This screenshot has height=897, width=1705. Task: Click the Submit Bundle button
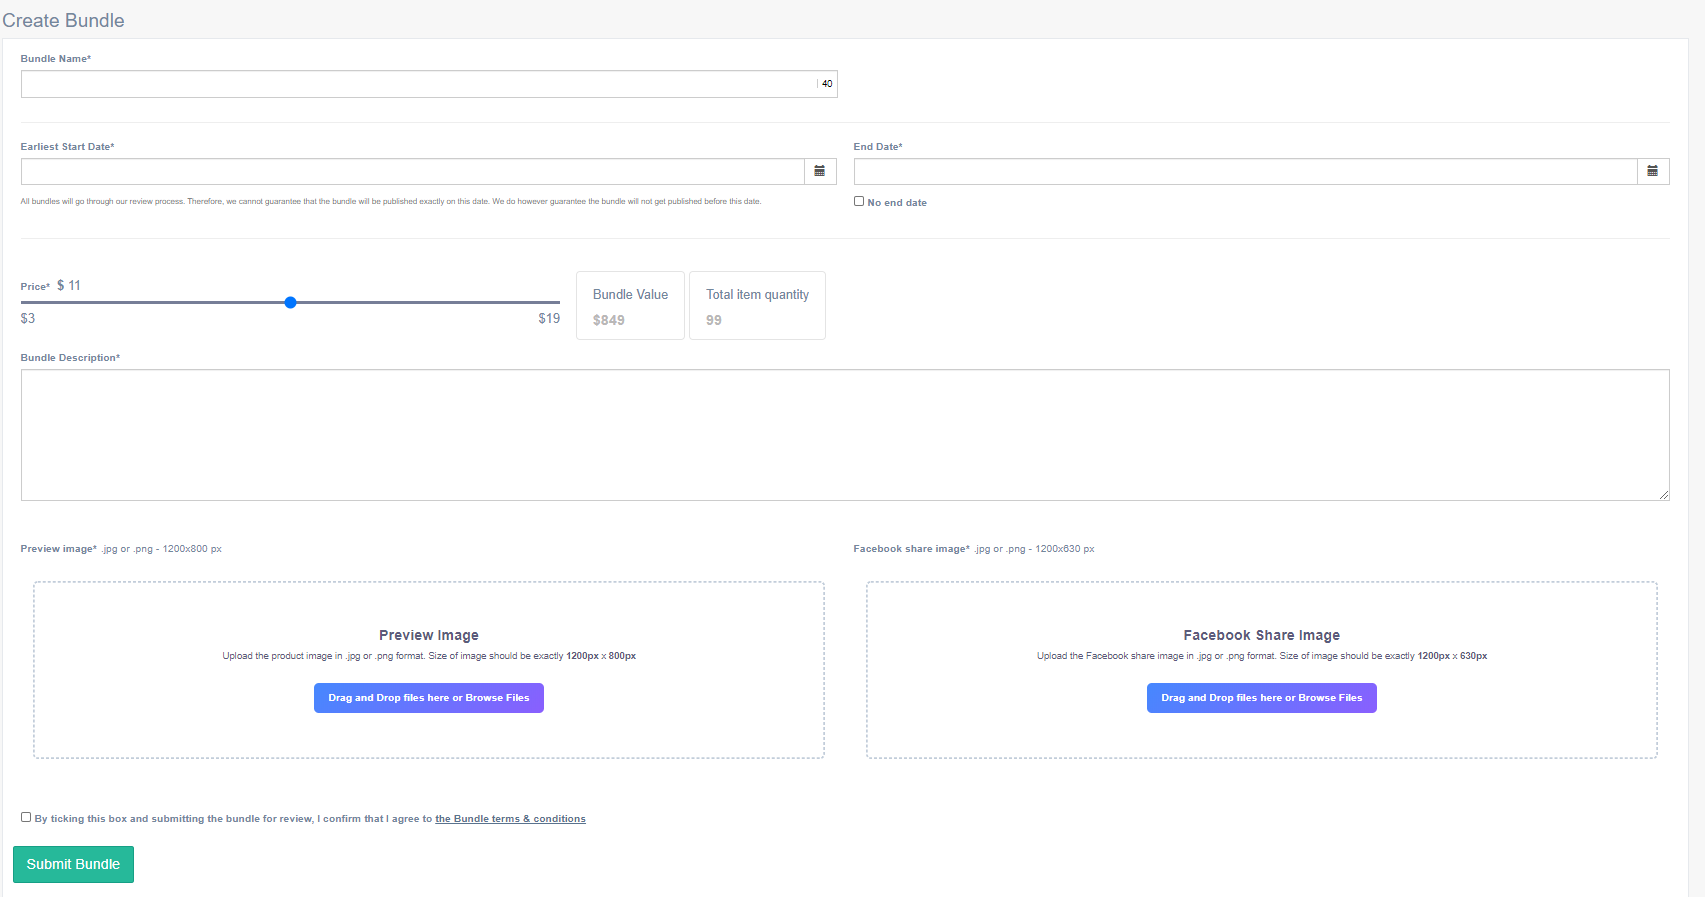tap(73, 864)
